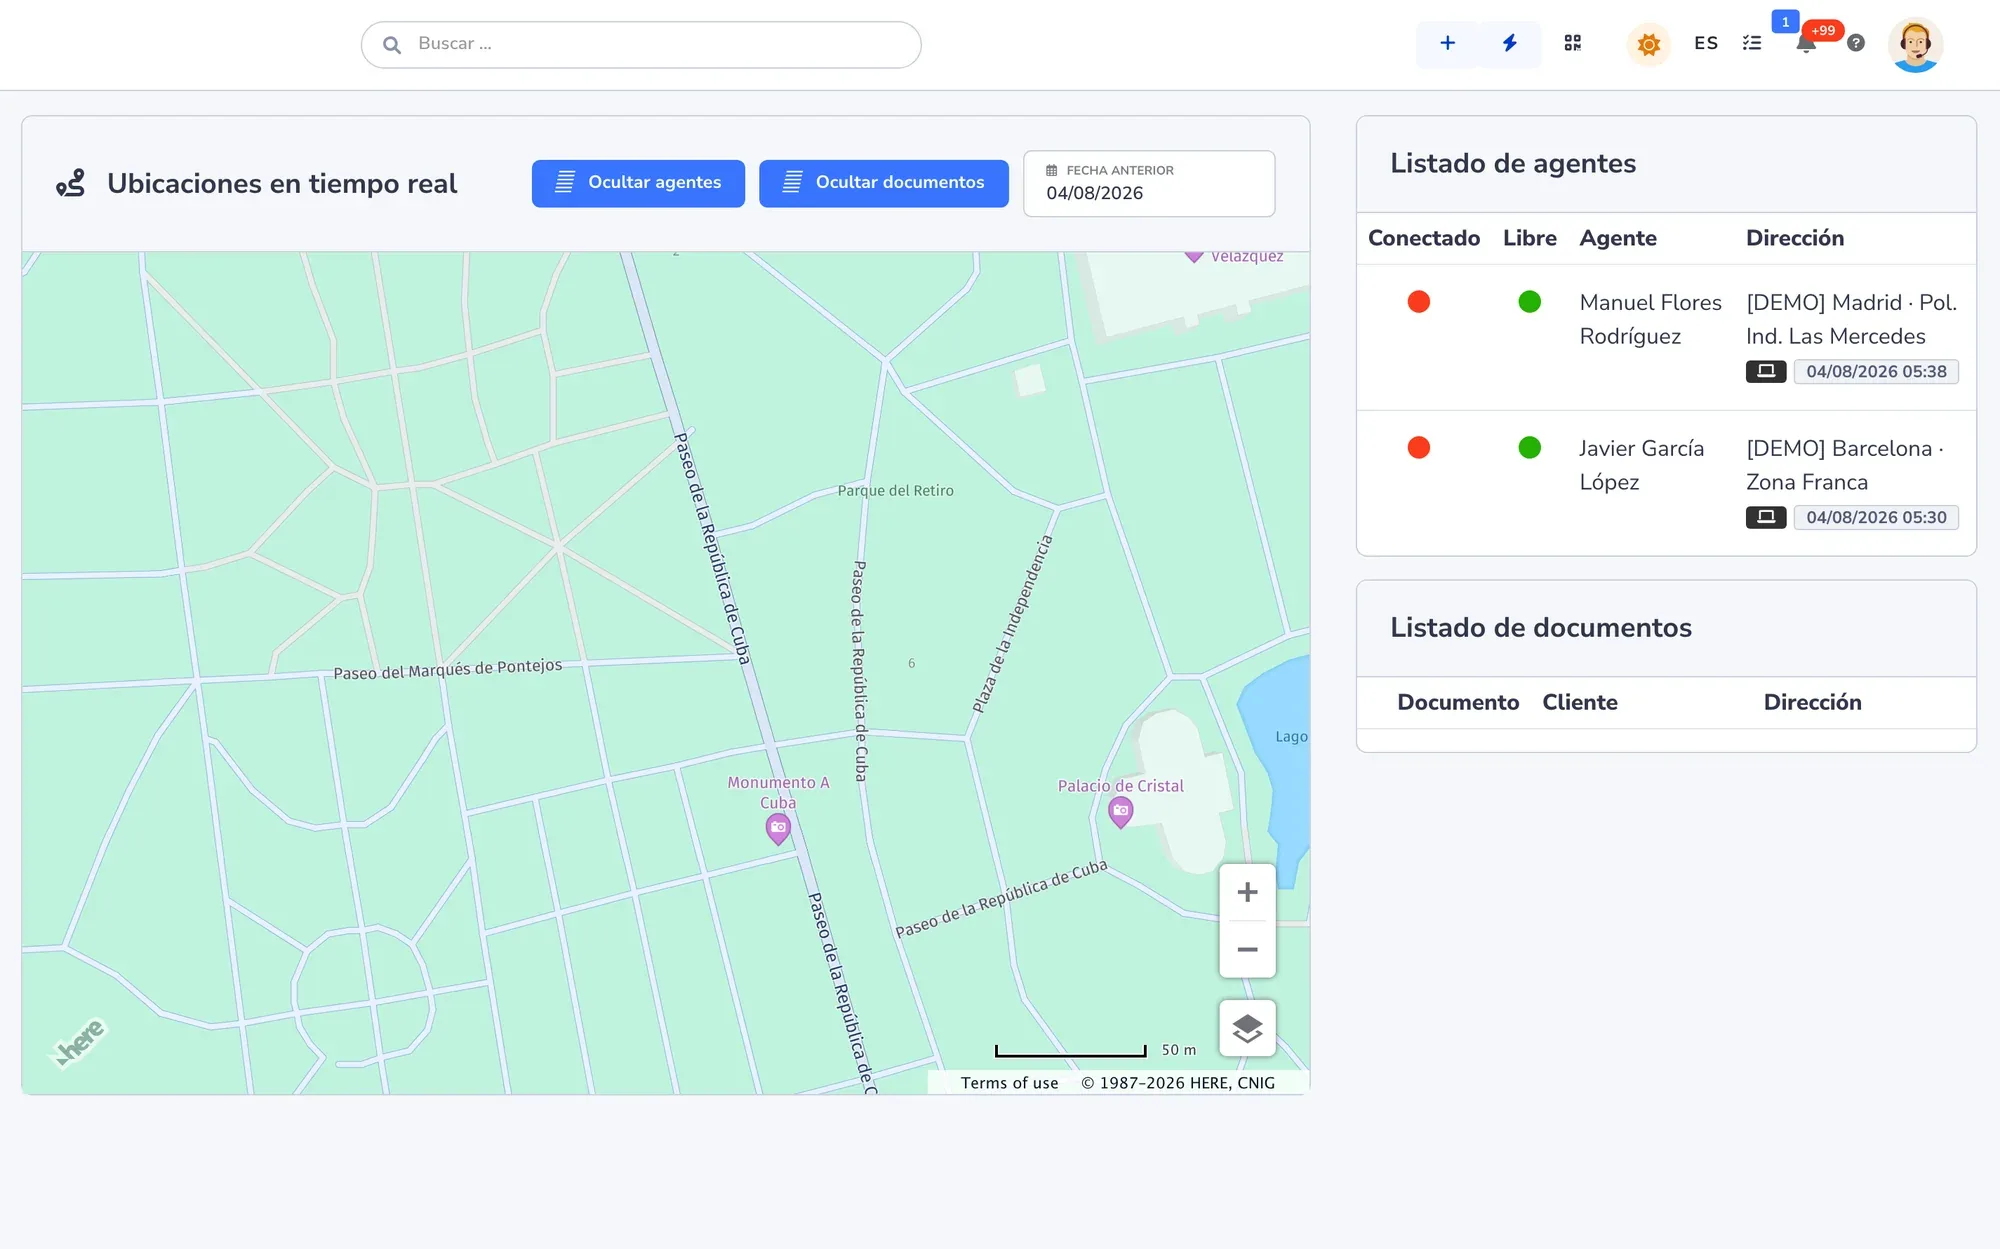This screenshot has height=1249, width=2000.
Task: Toggle the sun light-mode theme icon
Action: tap(1649, 44)
